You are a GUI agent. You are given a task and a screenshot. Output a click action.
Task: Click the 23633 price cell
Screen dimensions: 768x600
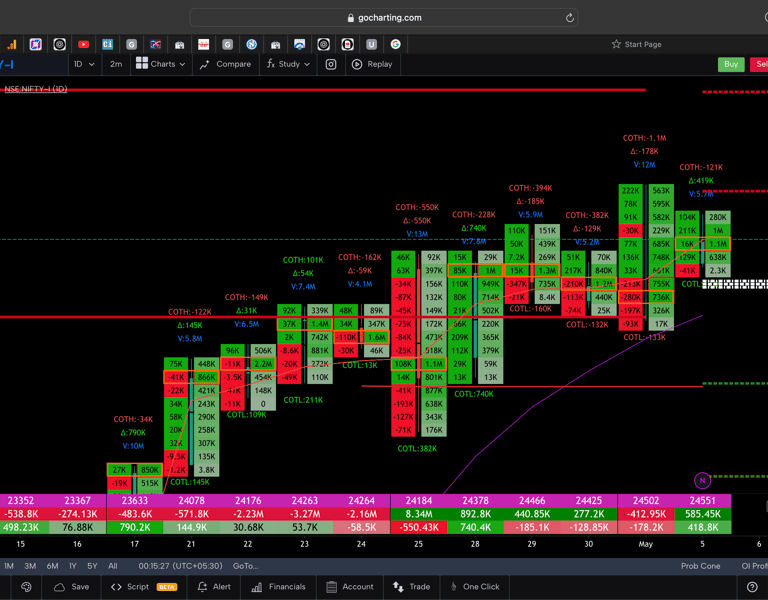pos(134,501)
